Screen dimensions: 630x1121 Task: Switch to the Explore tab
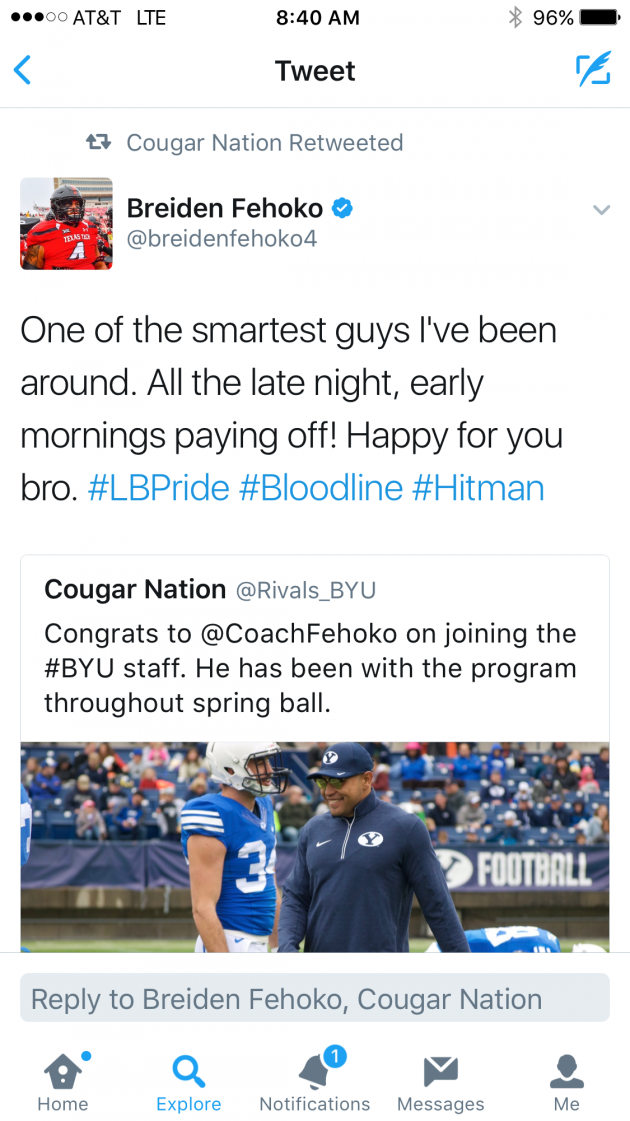click(188, 1083)
